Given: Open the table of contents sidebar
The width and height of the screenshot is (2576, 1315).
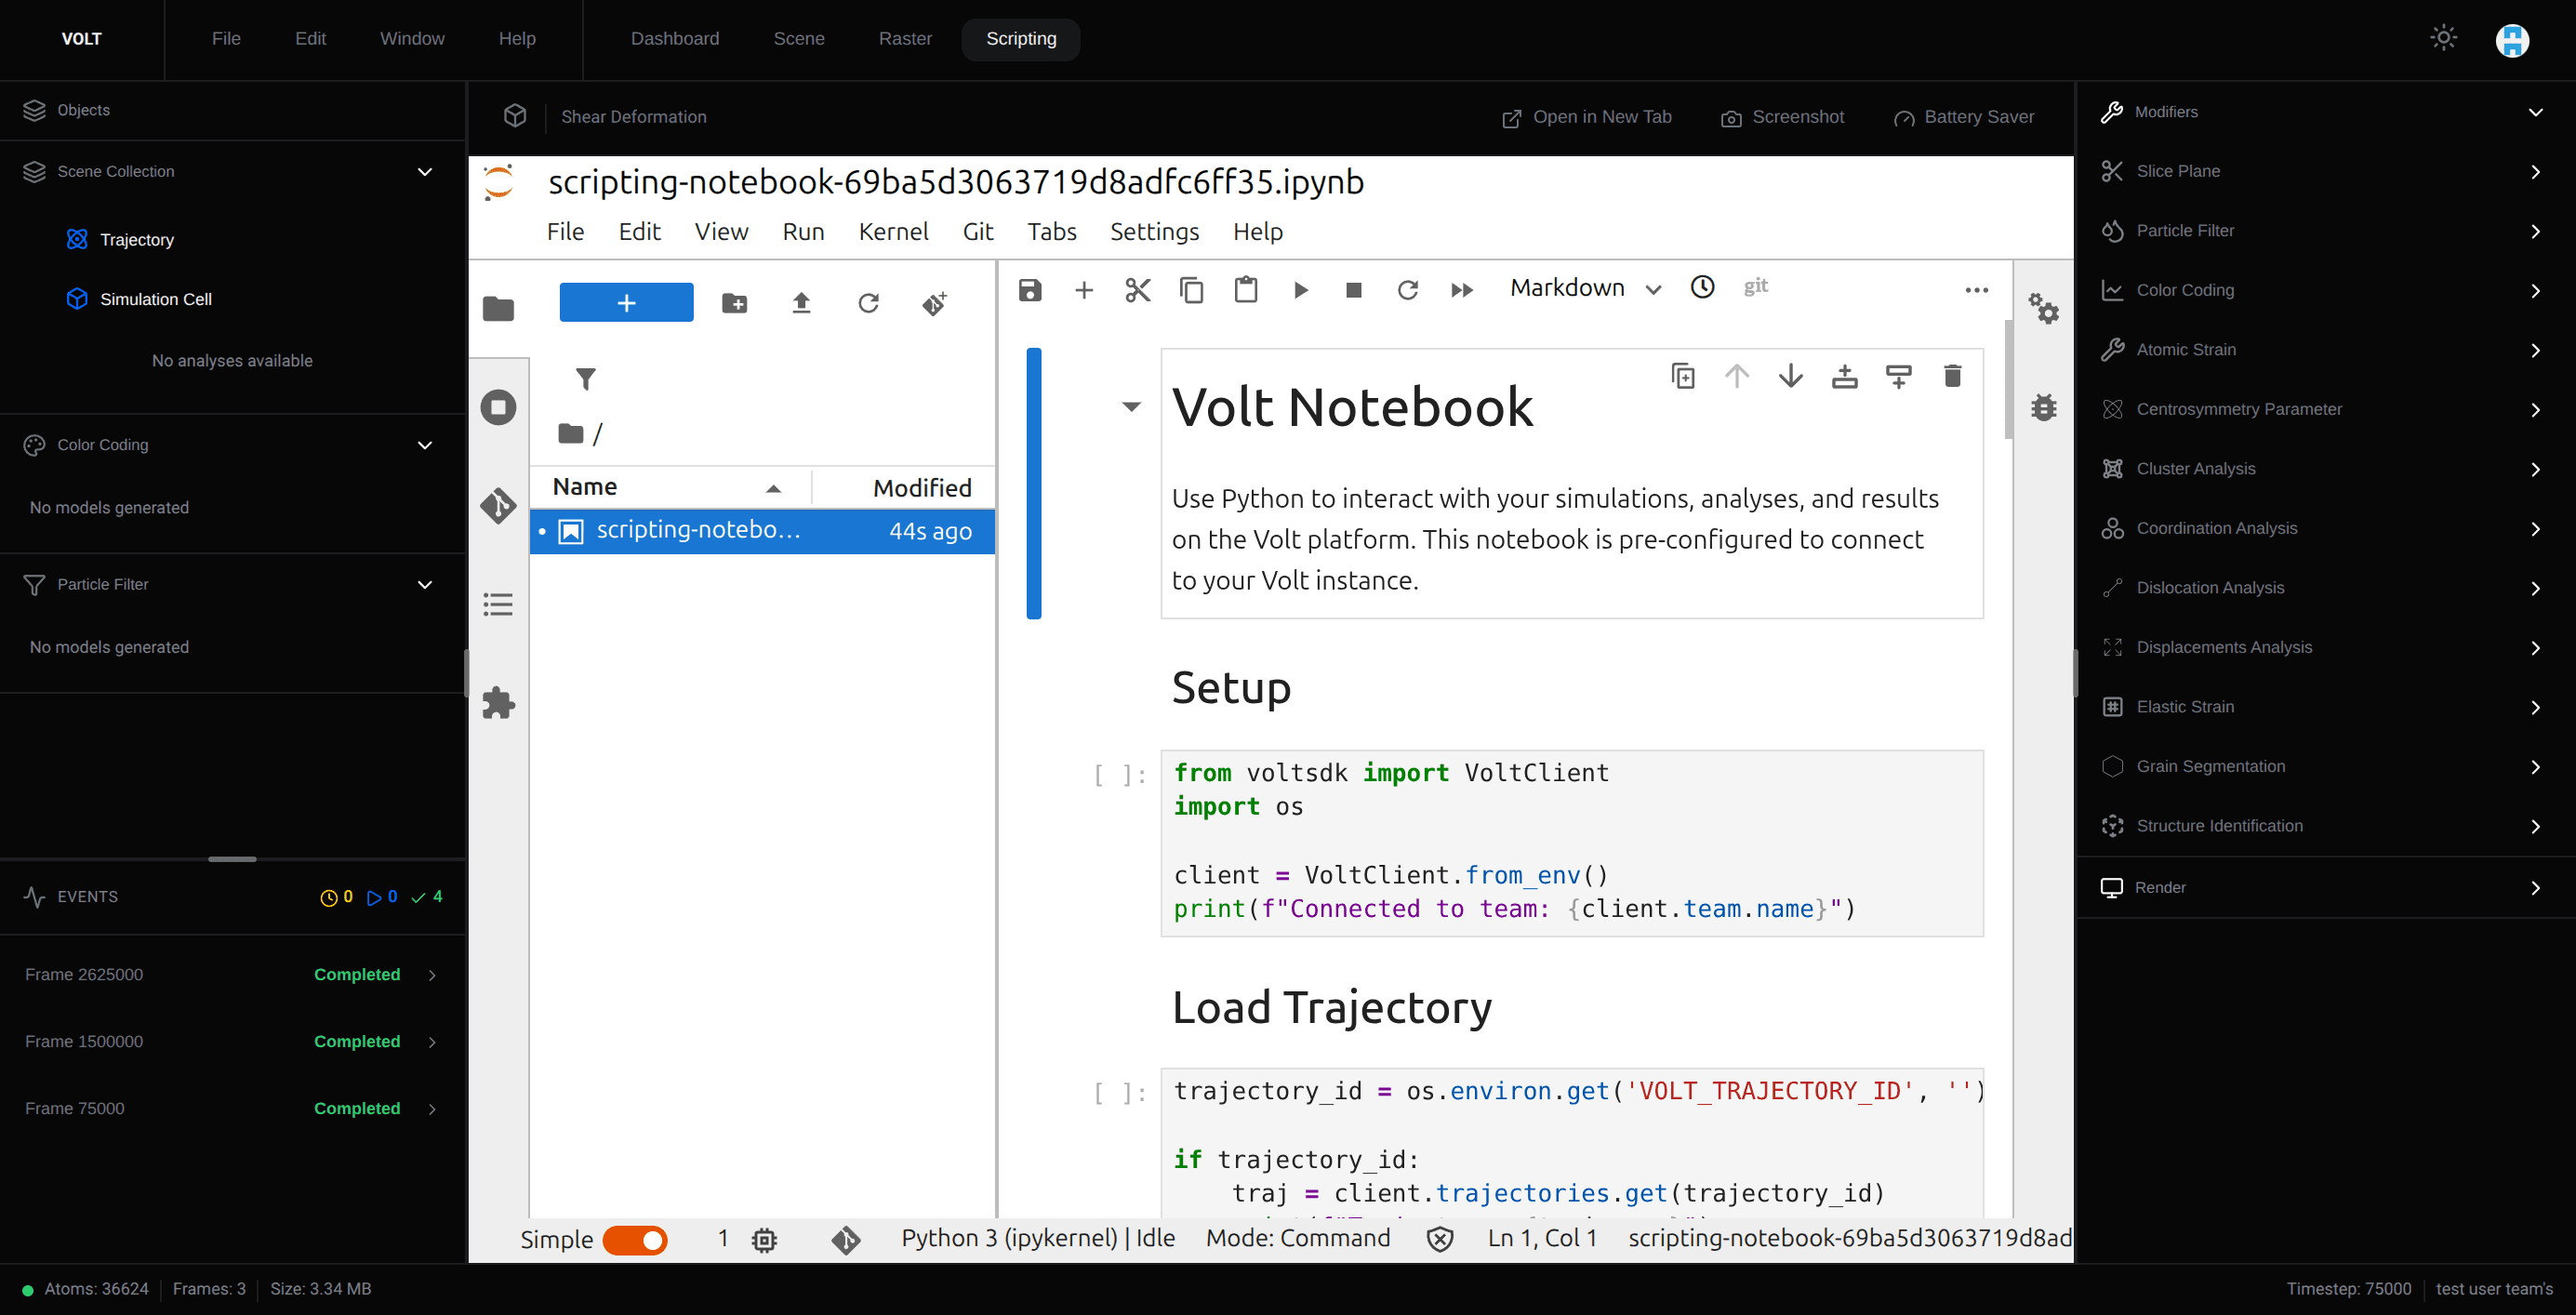Looking at the screenshot, I should (498, 604).
